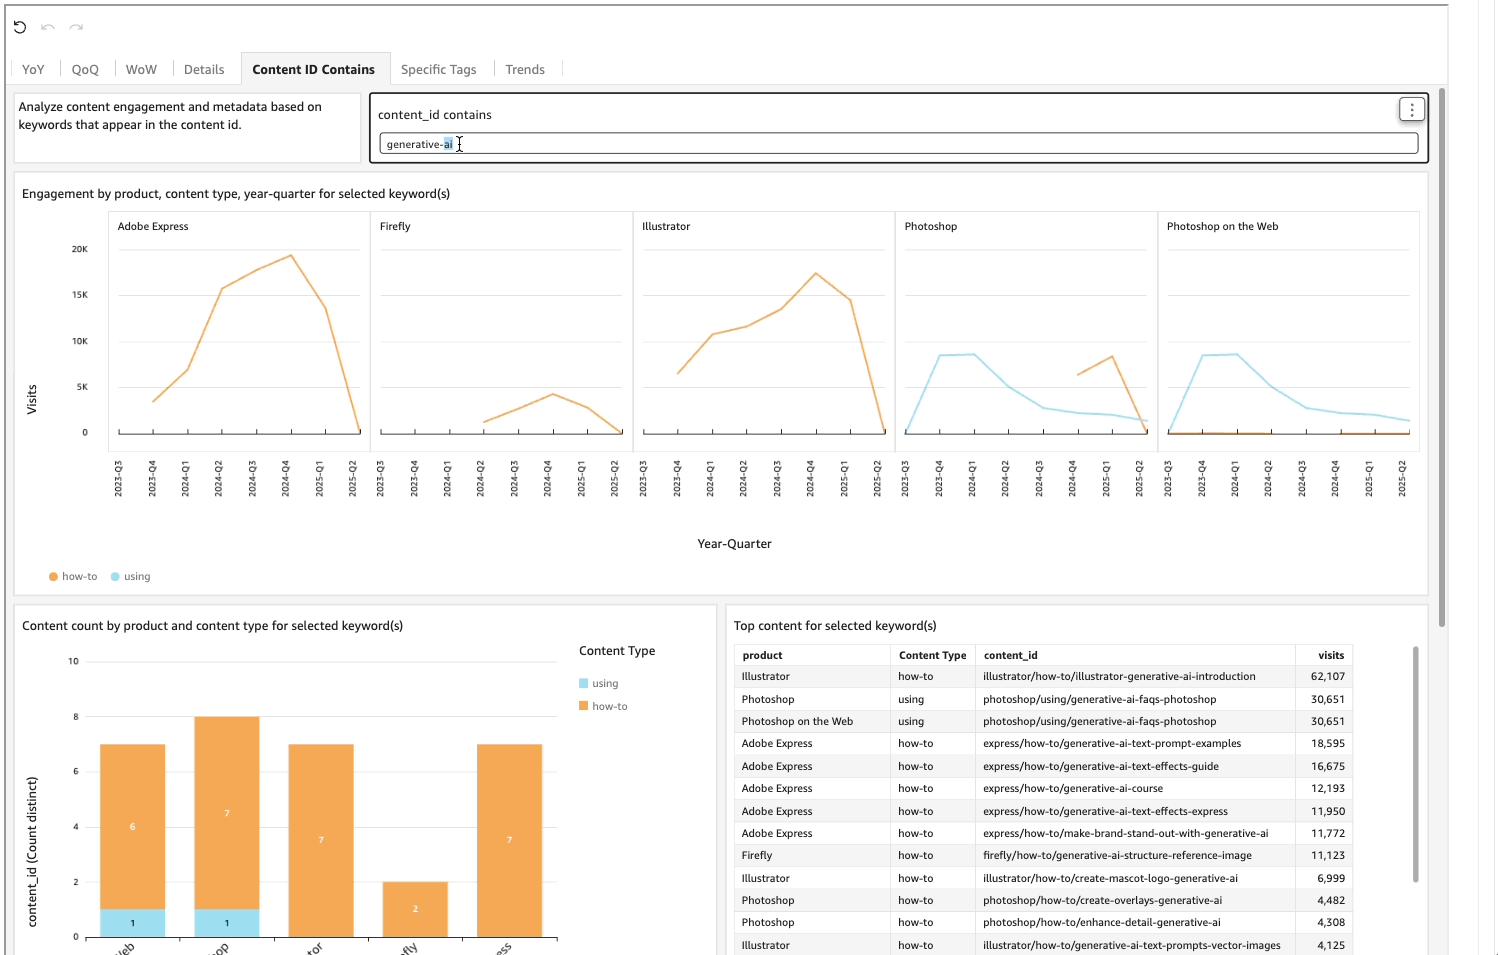Click the orange bar segment labeled 6

point(133,826)
